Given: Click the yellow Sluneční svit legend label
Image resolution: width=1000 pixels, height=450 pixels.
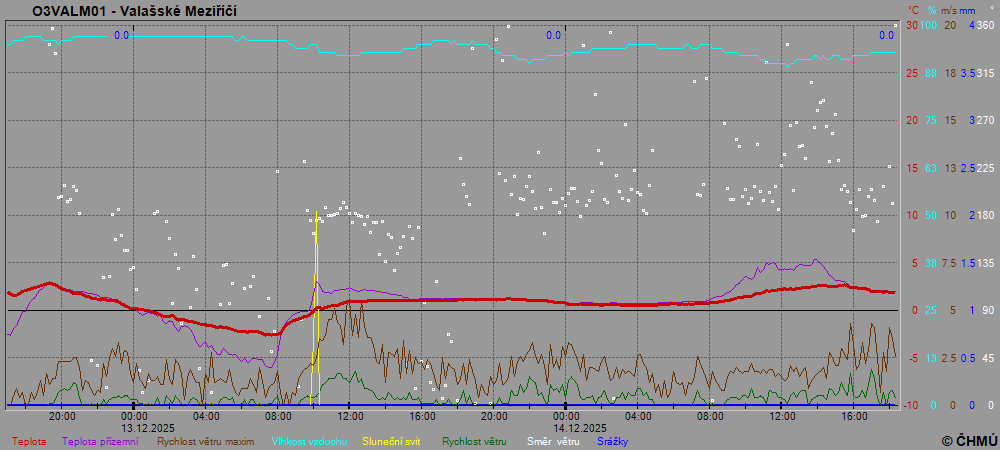Looking at the screenshot, I should coord(391,441).
